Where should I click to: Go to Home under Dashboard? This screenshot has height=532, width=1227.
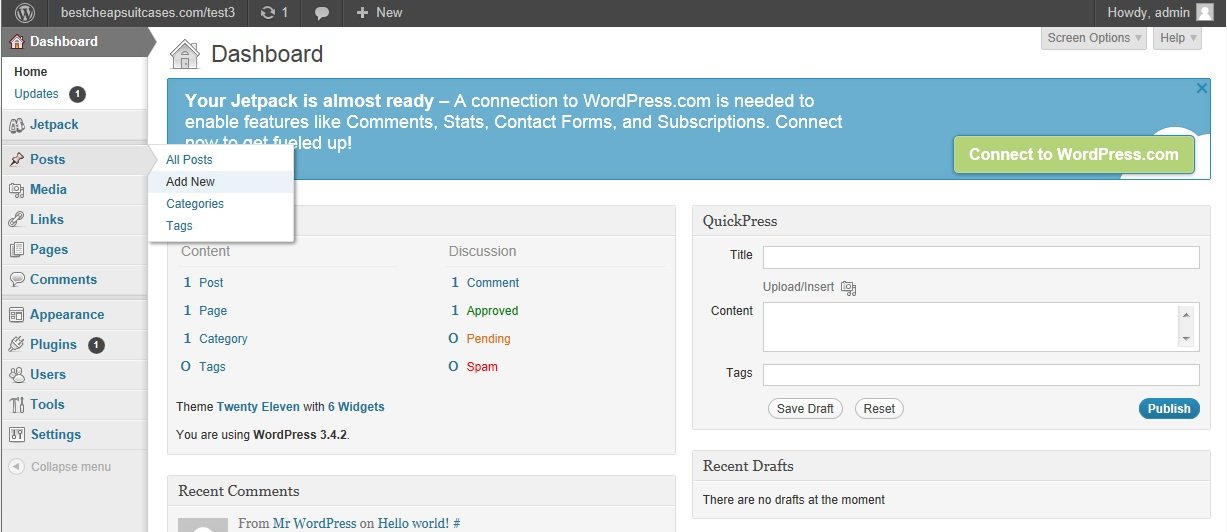(x=30, y=72)
